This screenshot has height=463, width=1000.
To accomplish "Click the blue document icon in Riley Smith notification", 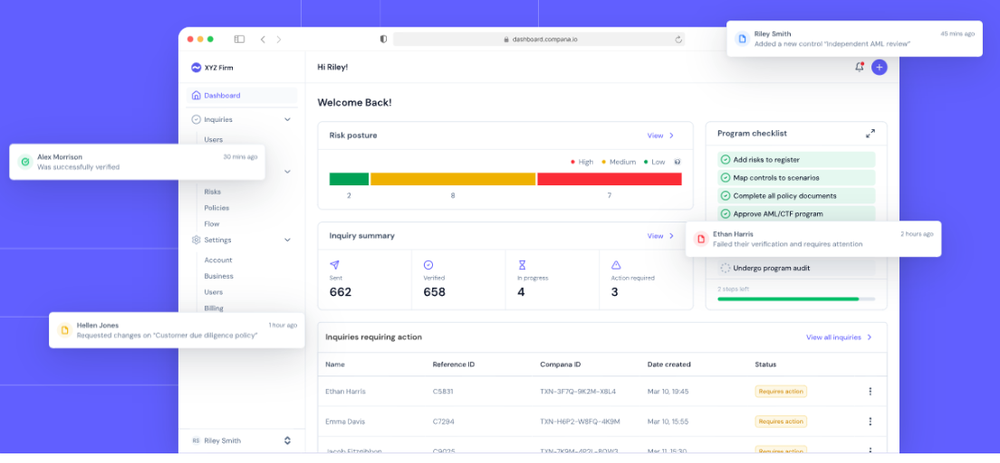I will tap(742, 38).
